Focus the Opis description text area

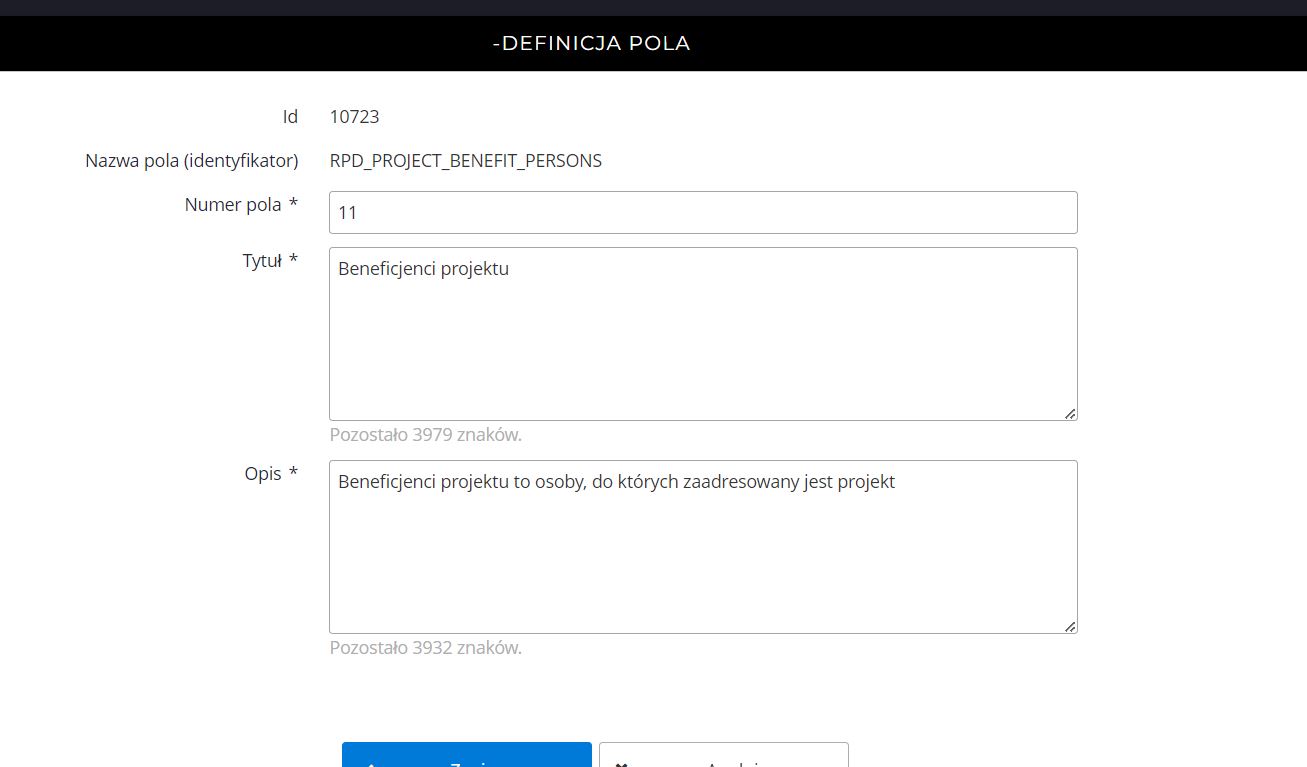702,547
